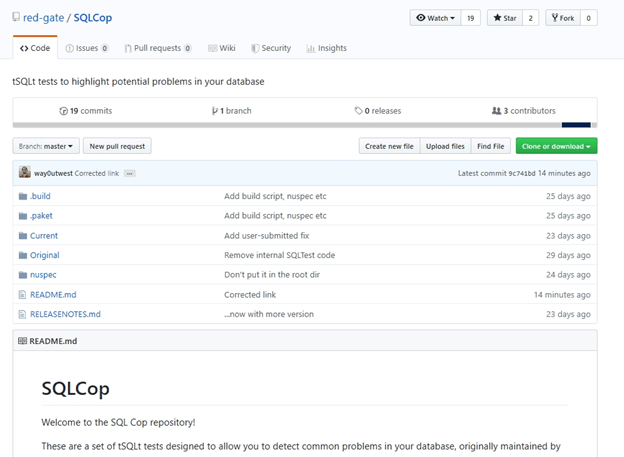
Task: Open the Branch: master dropdown
Action: 46,146
